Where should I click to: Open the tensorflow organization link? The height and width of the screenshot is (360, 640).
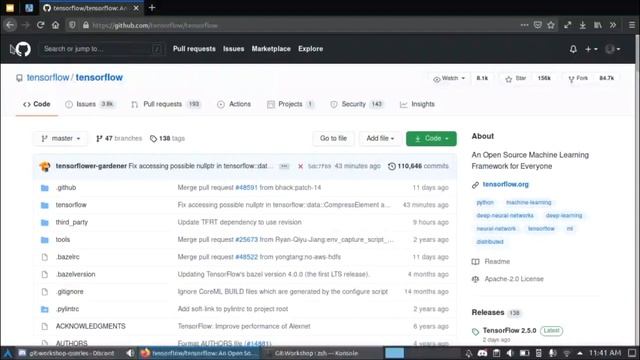point(48,78)
